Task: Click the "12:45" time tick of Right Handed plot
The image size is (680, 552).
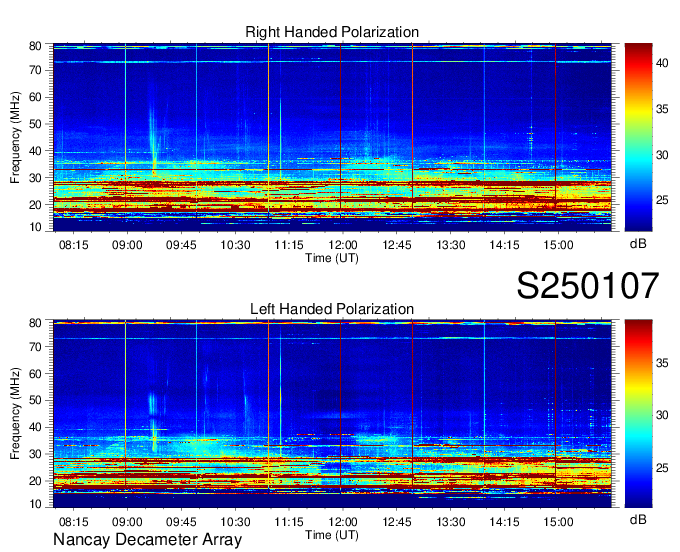Action: (397, 245)
